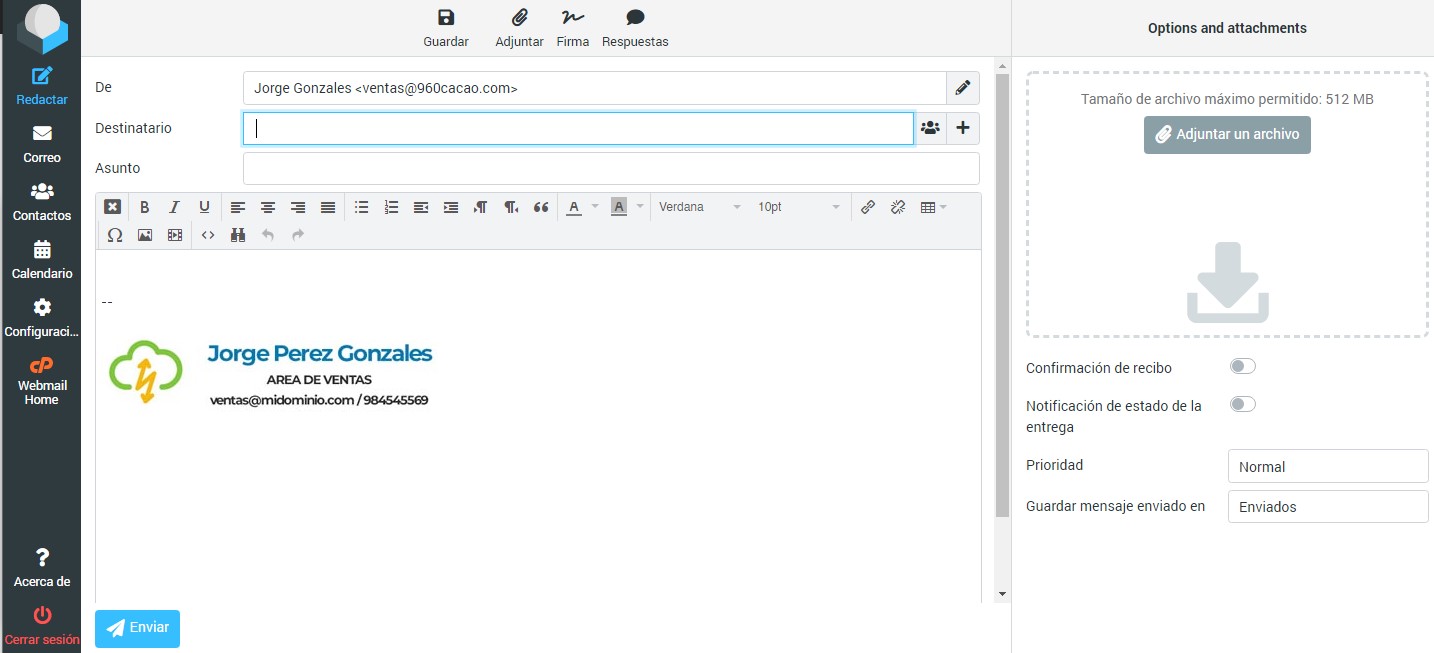Image resolution: width=1434 pixels, height=653 pixels.
Task: Open the Acerca de help item
Action: coord(42,568)
